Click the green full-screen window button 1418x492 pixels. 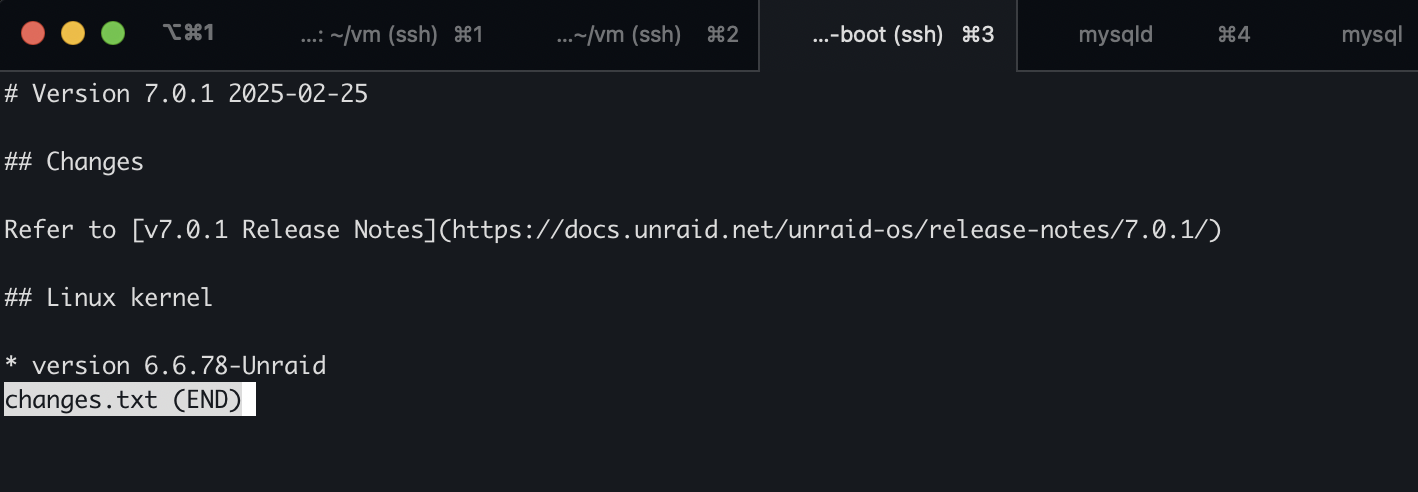click(x=113, y=33)
